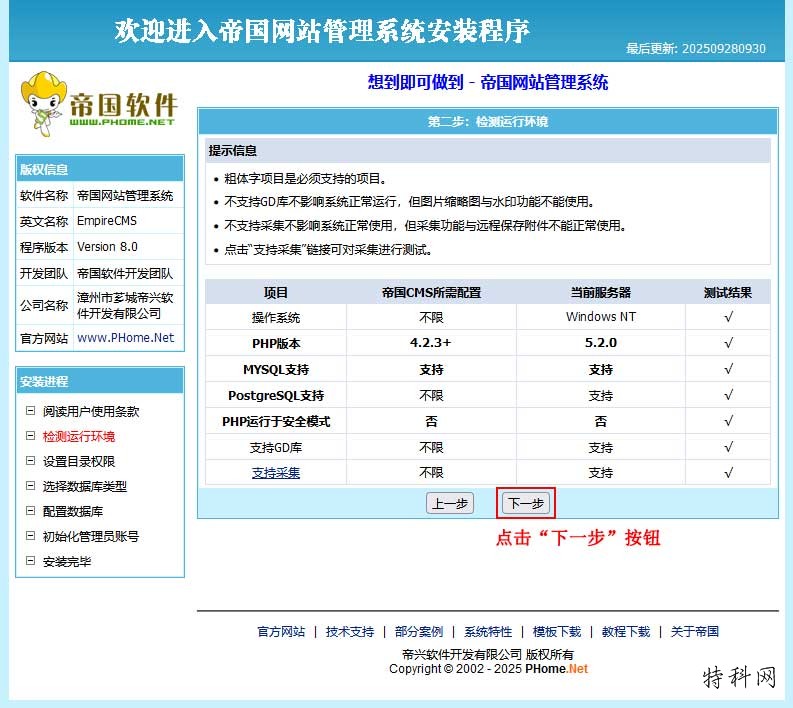
Task: Click checkmark in PHP版本 row
Action: coord(728,343)
